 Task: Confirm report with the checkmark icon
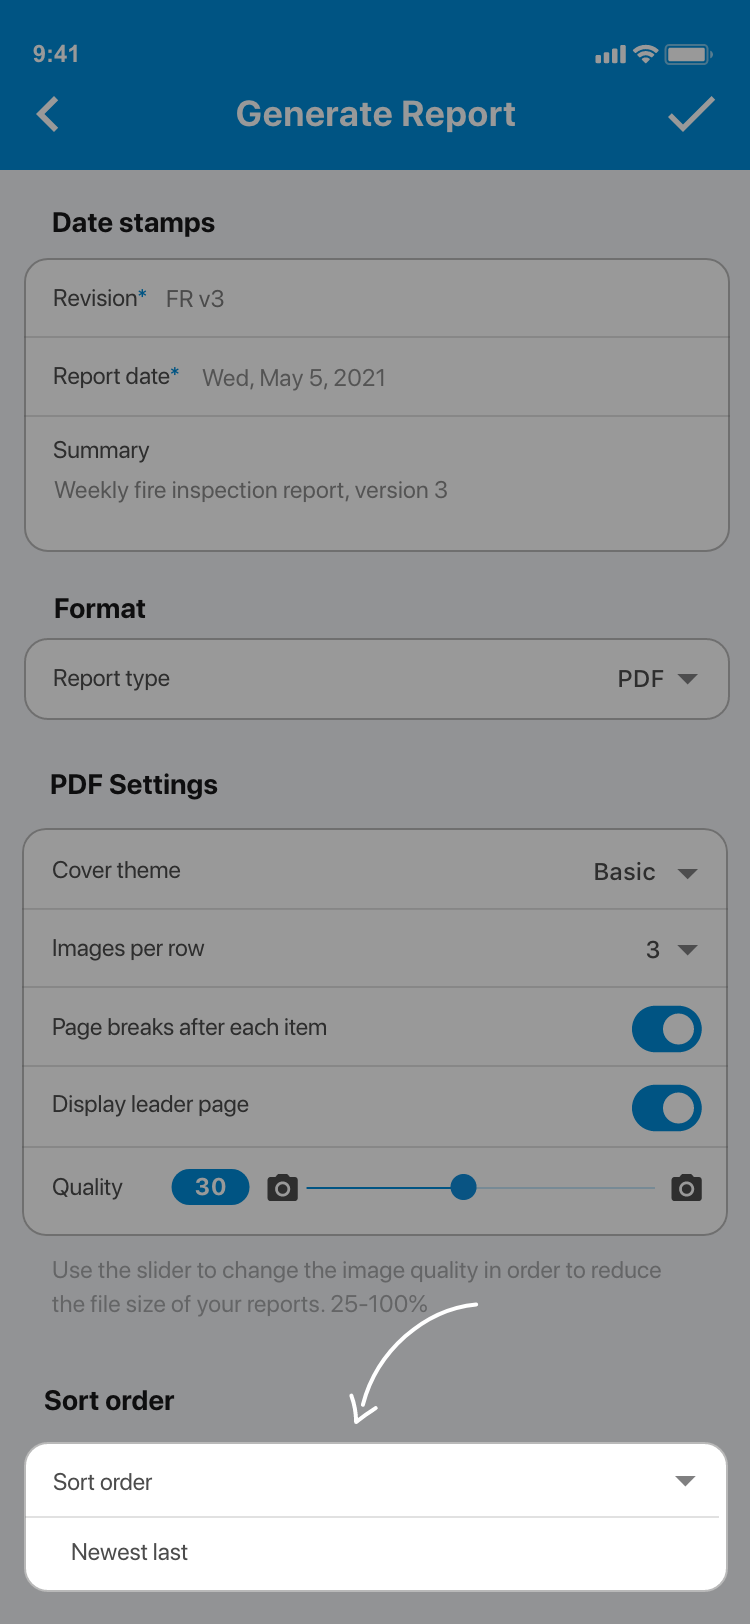691,114
